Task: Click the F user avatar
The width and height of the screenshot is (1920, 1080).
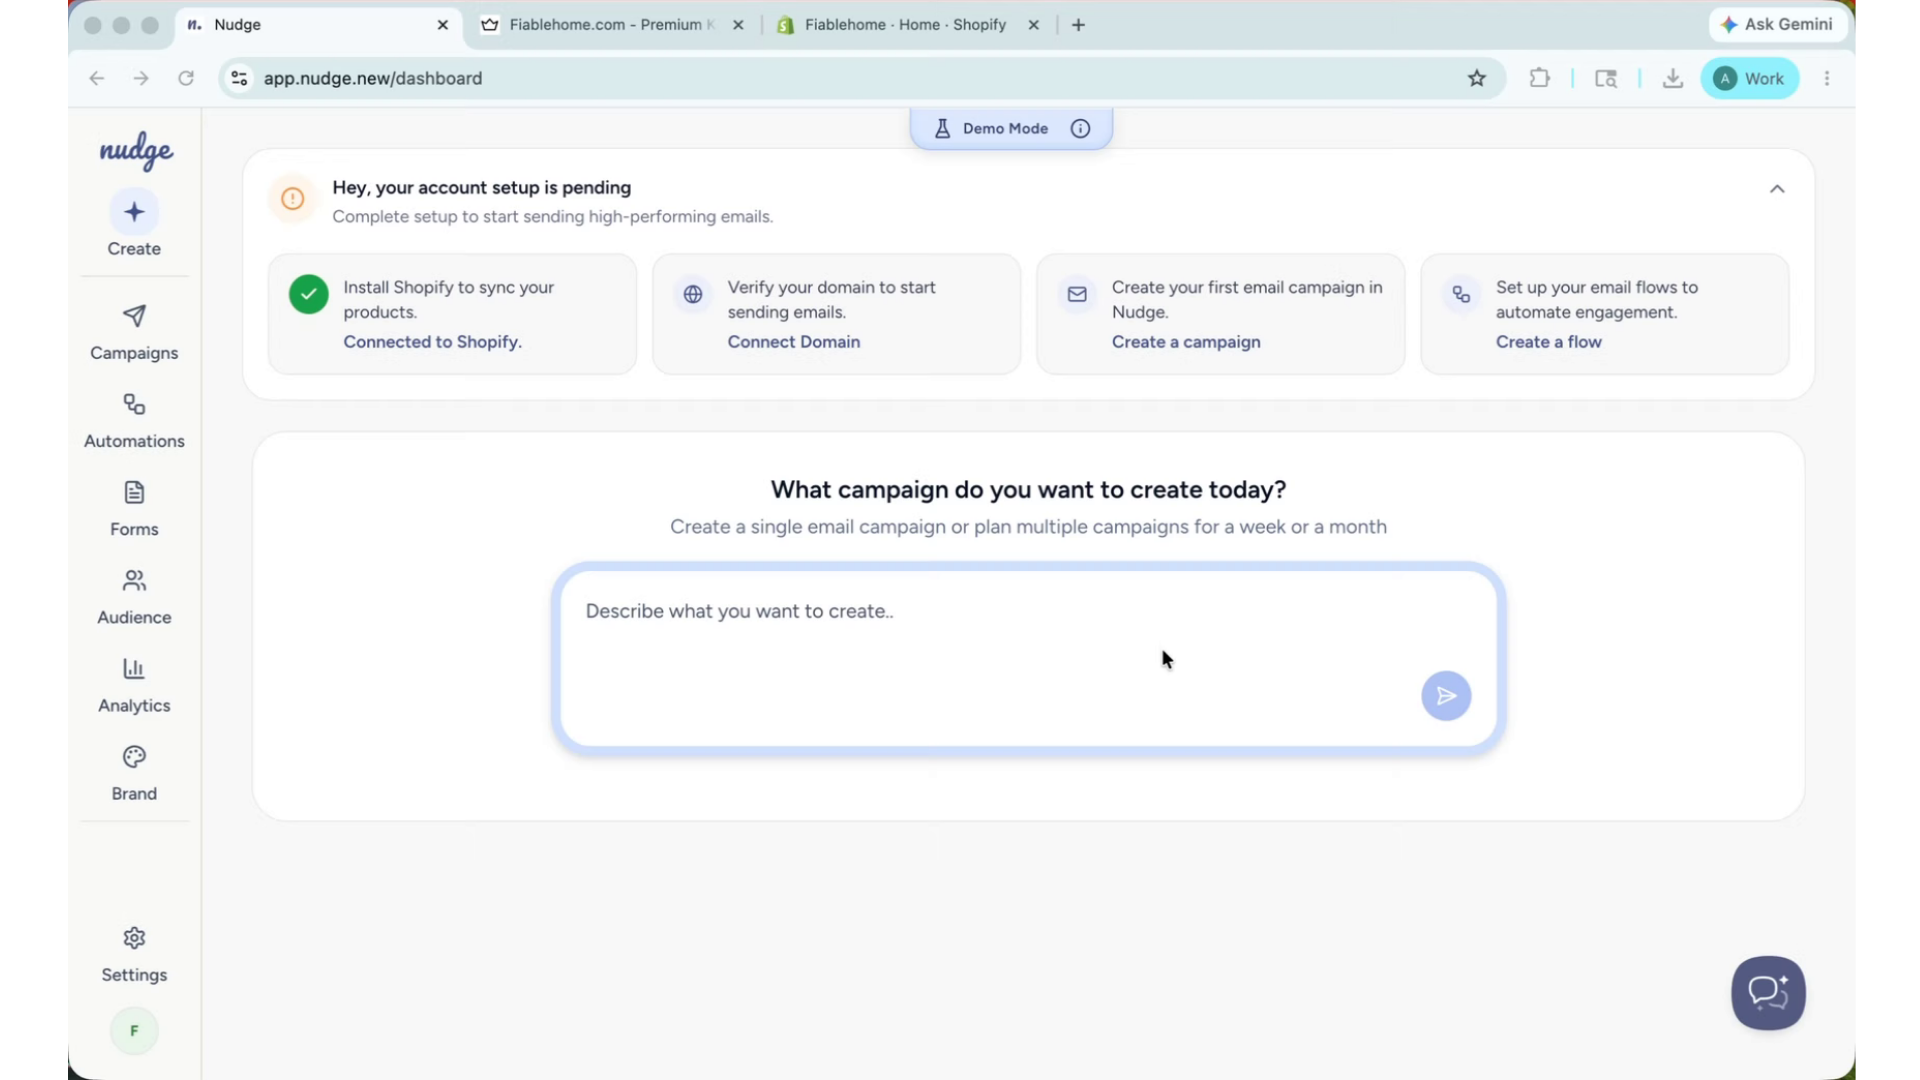Action: (x=134, y=1031)
